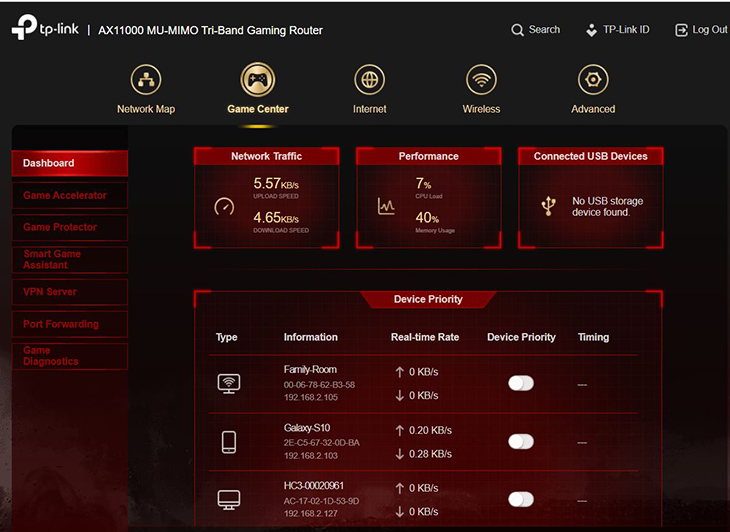Open VPN Server settings
Screen dimensions: 730x532
(70, 292)
